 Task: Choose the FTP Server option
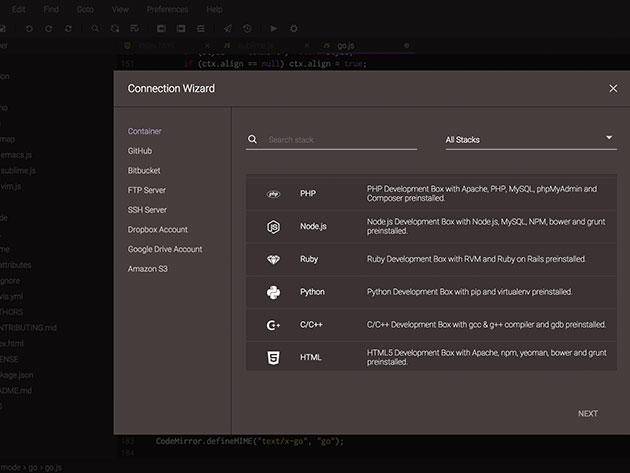point(147,190)
